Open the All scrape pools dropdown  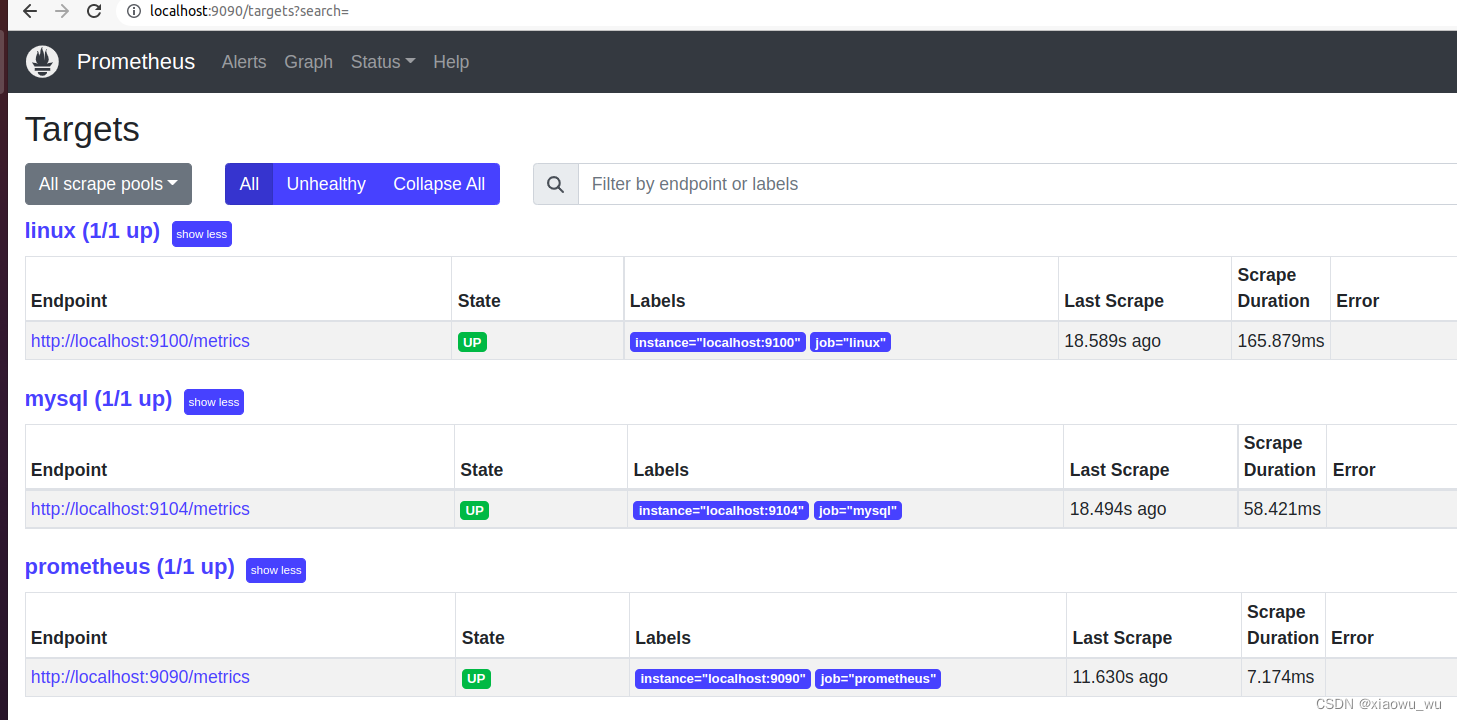108,184
